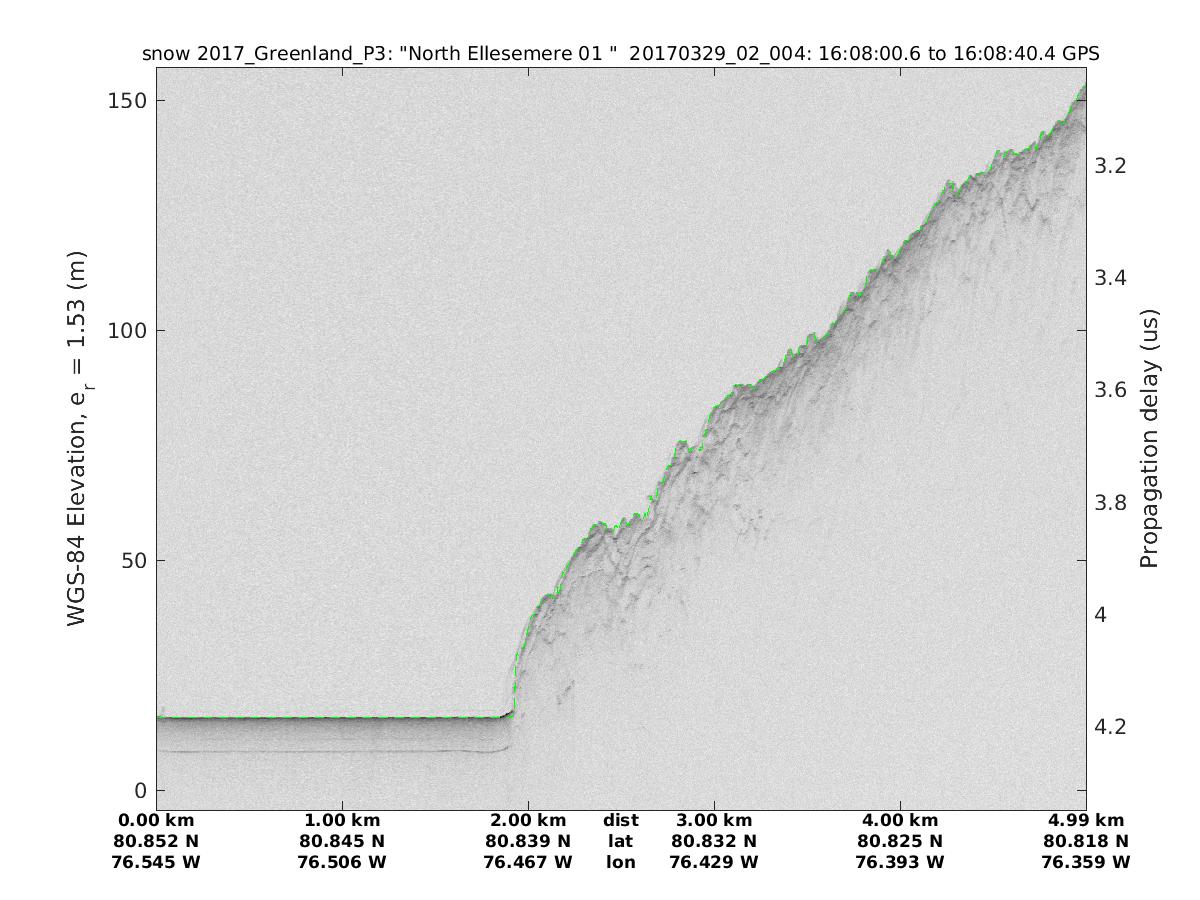Viewport: 1200px width, 900px height.
Task: Click the 1.00 km distance label
Action: click(x=342, y=821)
